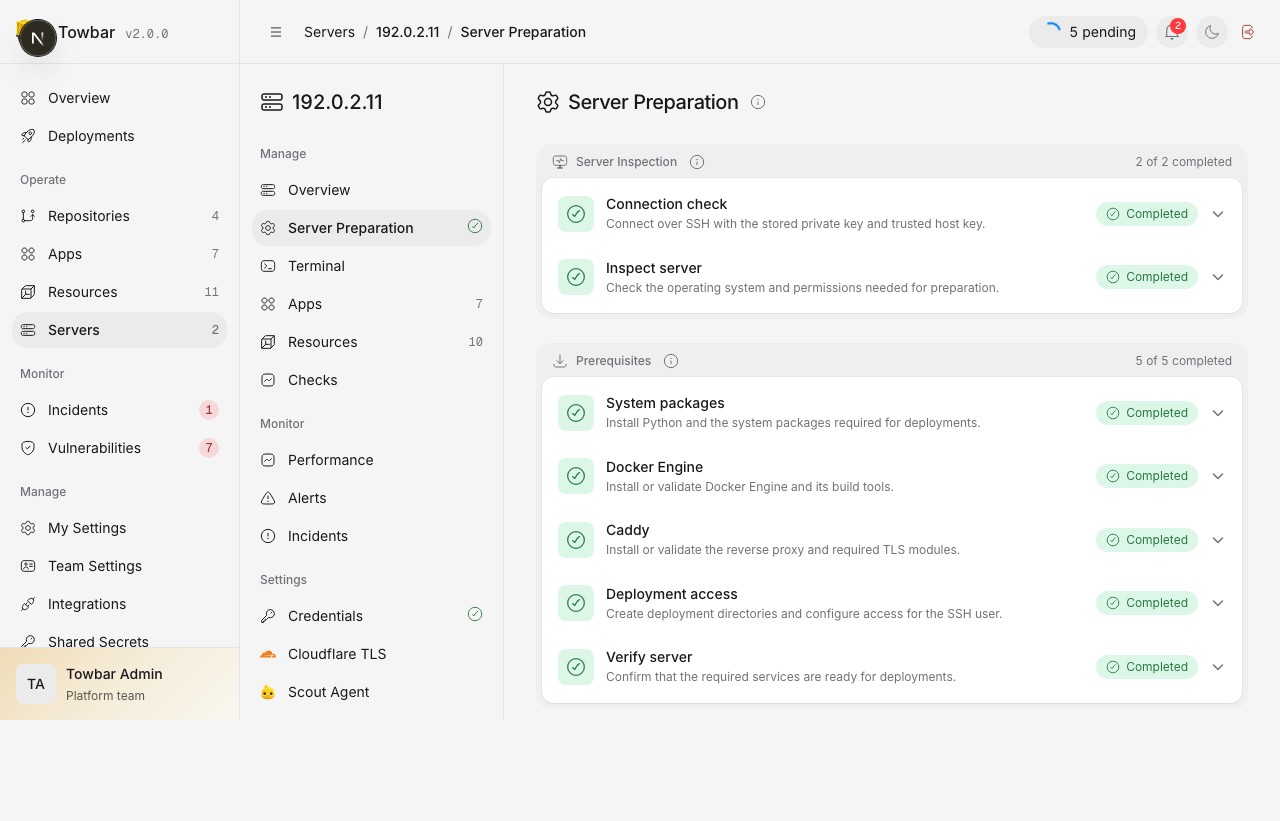Image resolution: width=1280 pixels, height=821 pixels.
Task: Open Scout Agent settings
Action: pyautogui.click(x=371, y=692)
